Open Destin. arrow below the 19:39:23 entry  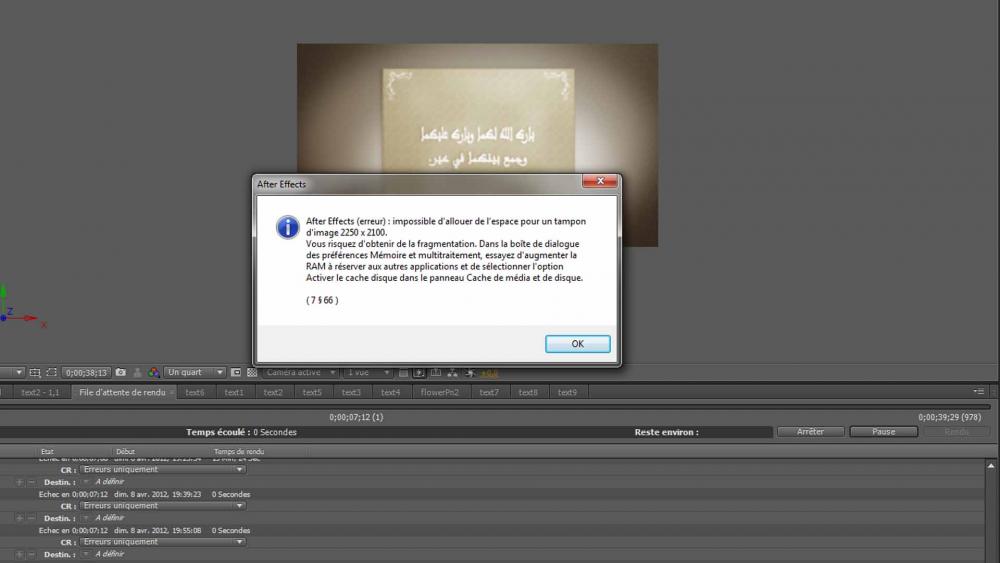[x=85, y=518]
